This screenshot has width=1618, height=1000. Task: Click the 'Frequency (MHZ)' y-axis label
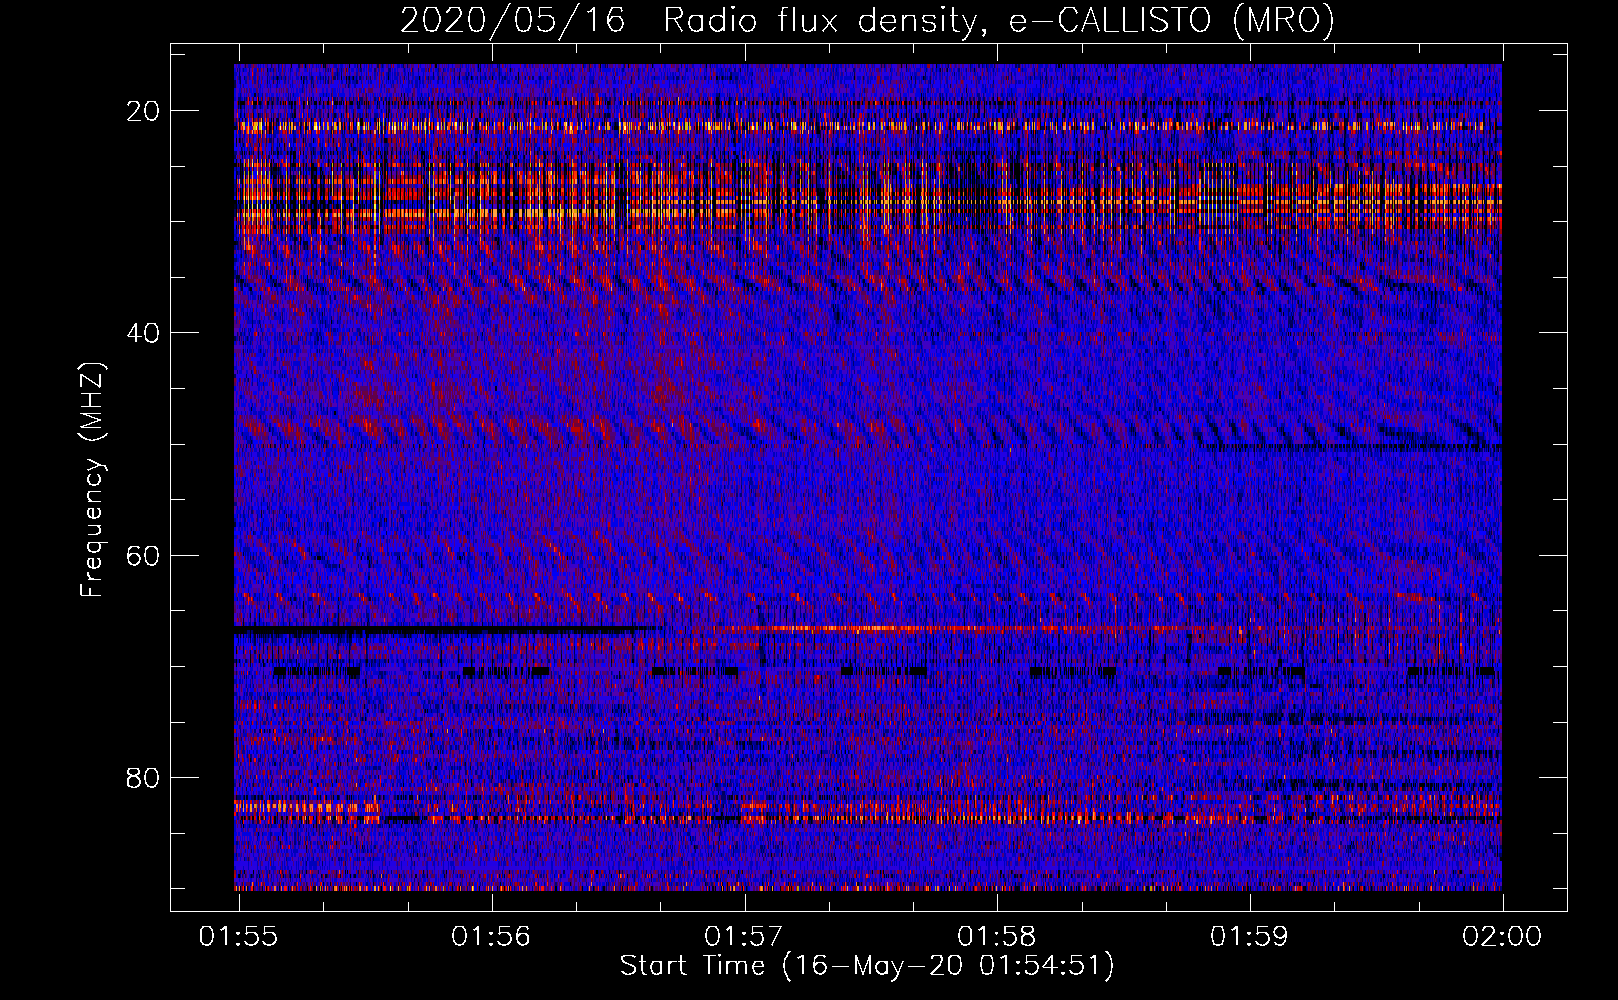[x=92, y=480]
